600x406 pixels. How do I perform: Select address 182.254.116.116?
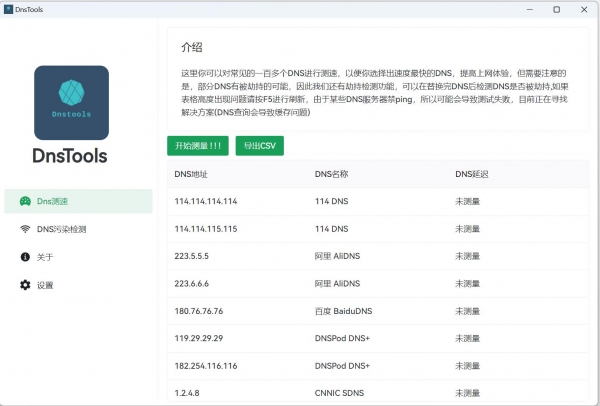point(206,366)
